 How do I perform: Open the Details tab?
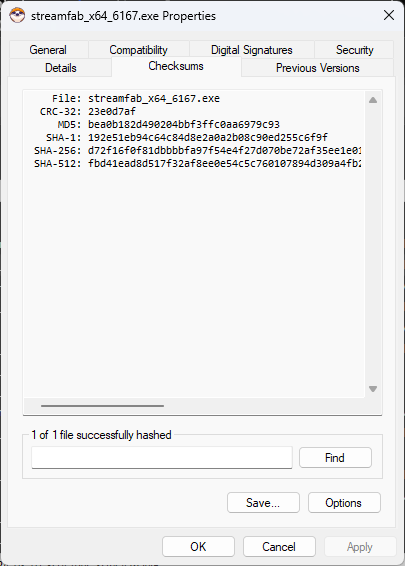click(61, 68)
